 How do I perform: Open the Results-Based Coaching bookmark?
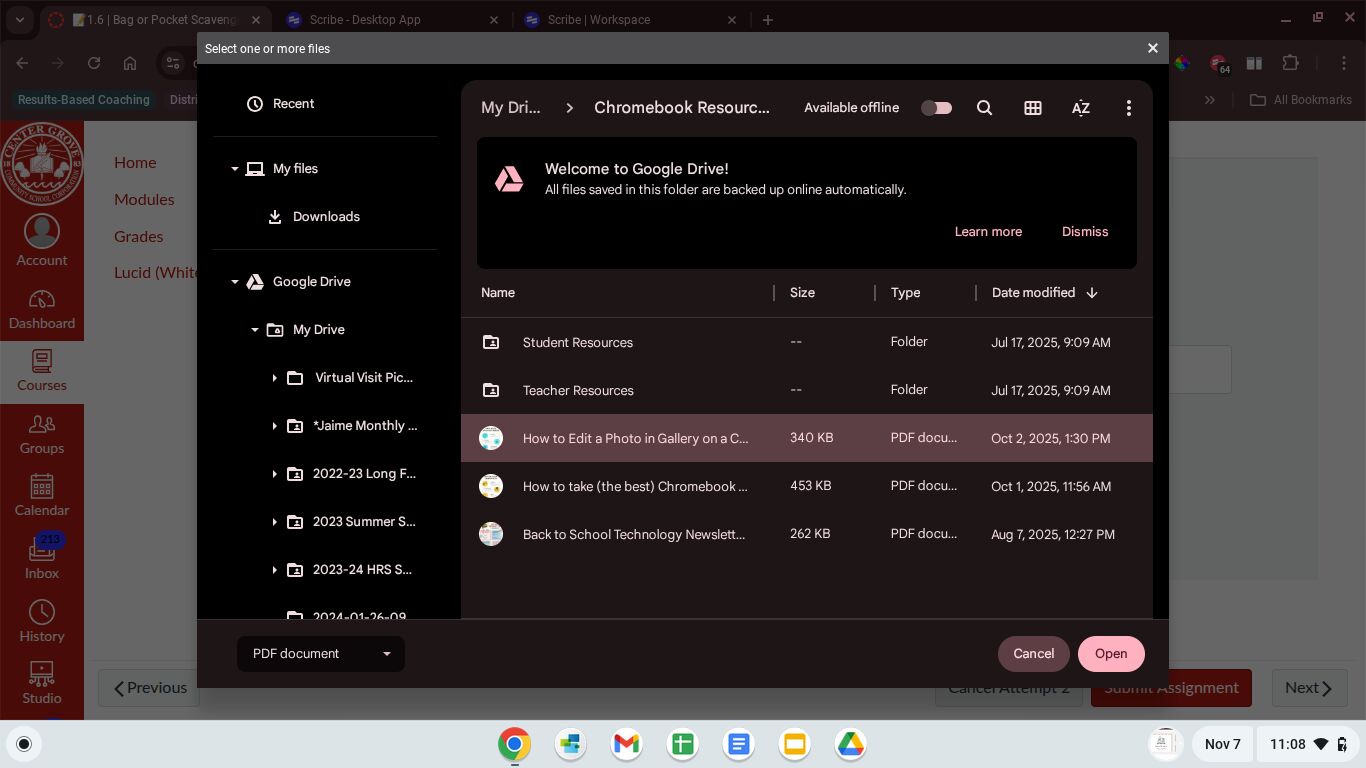84,100
